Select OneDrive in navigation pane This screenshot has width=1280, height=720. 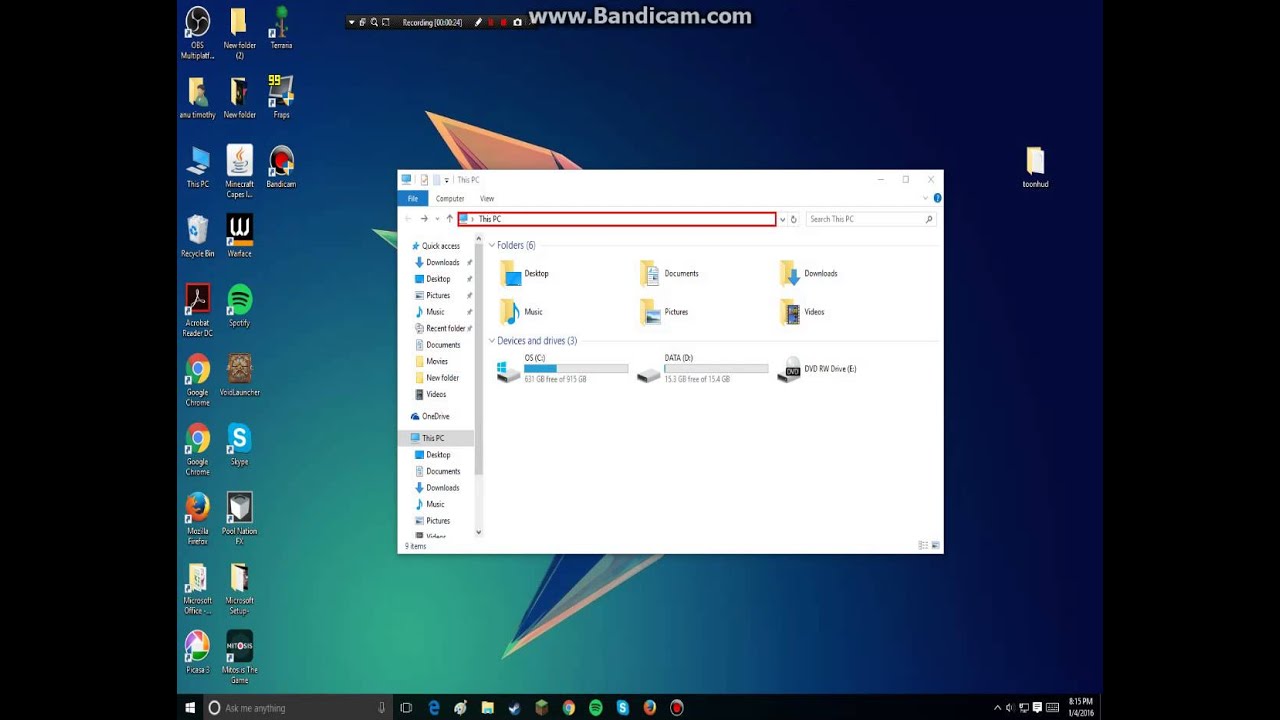(429, 416)
